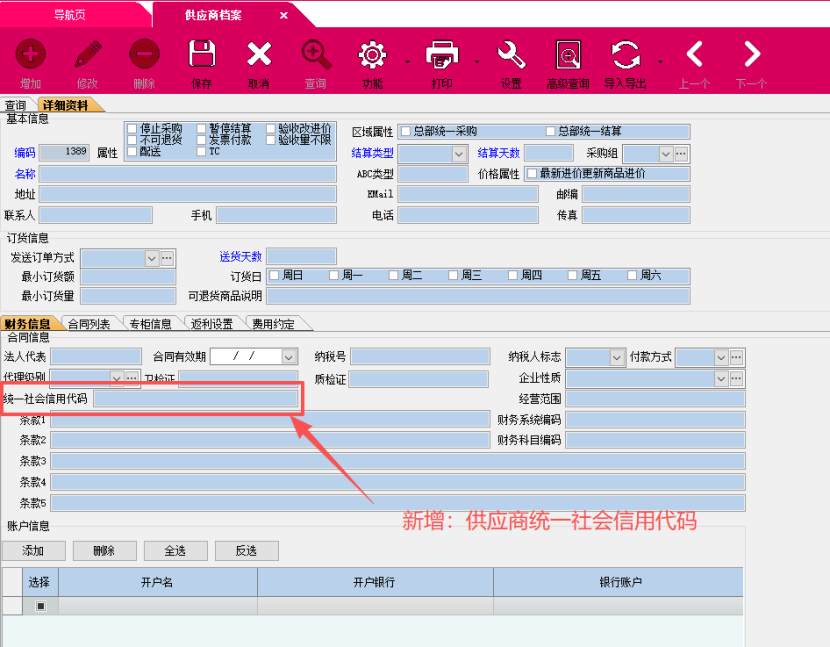The width and height of the screenshot is (830, 647).
Task: Open 企业性质 dropdown
Action: (x=721, y=379)
